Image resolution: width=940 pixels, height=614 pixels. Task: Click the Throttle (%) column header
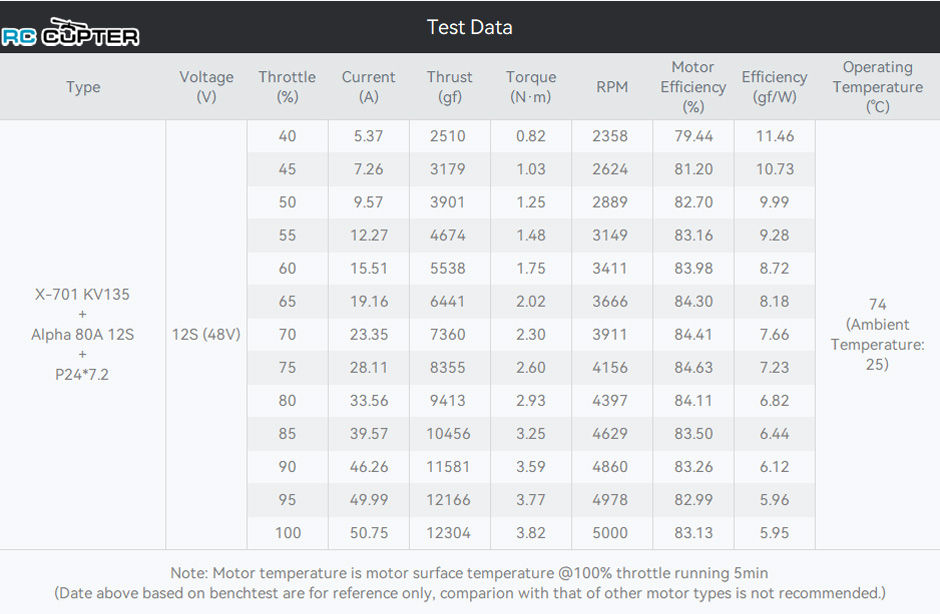pyautogui.click(x=287, y=87)
